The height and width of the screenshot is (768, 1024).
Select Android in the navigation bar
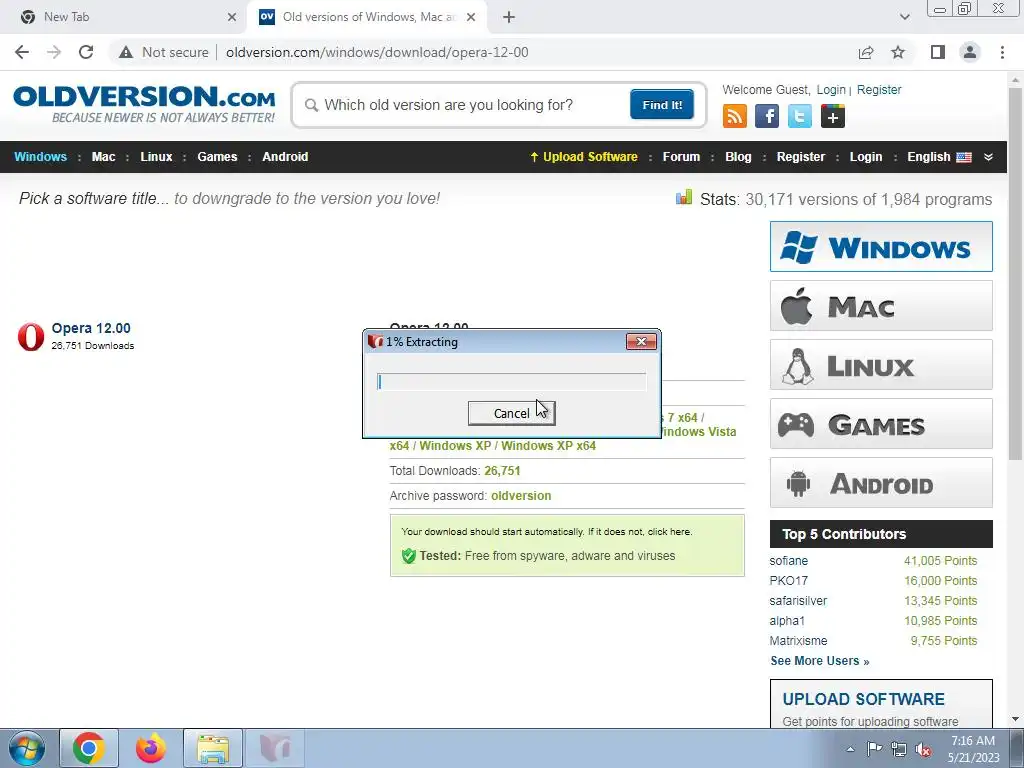[285, 157]
